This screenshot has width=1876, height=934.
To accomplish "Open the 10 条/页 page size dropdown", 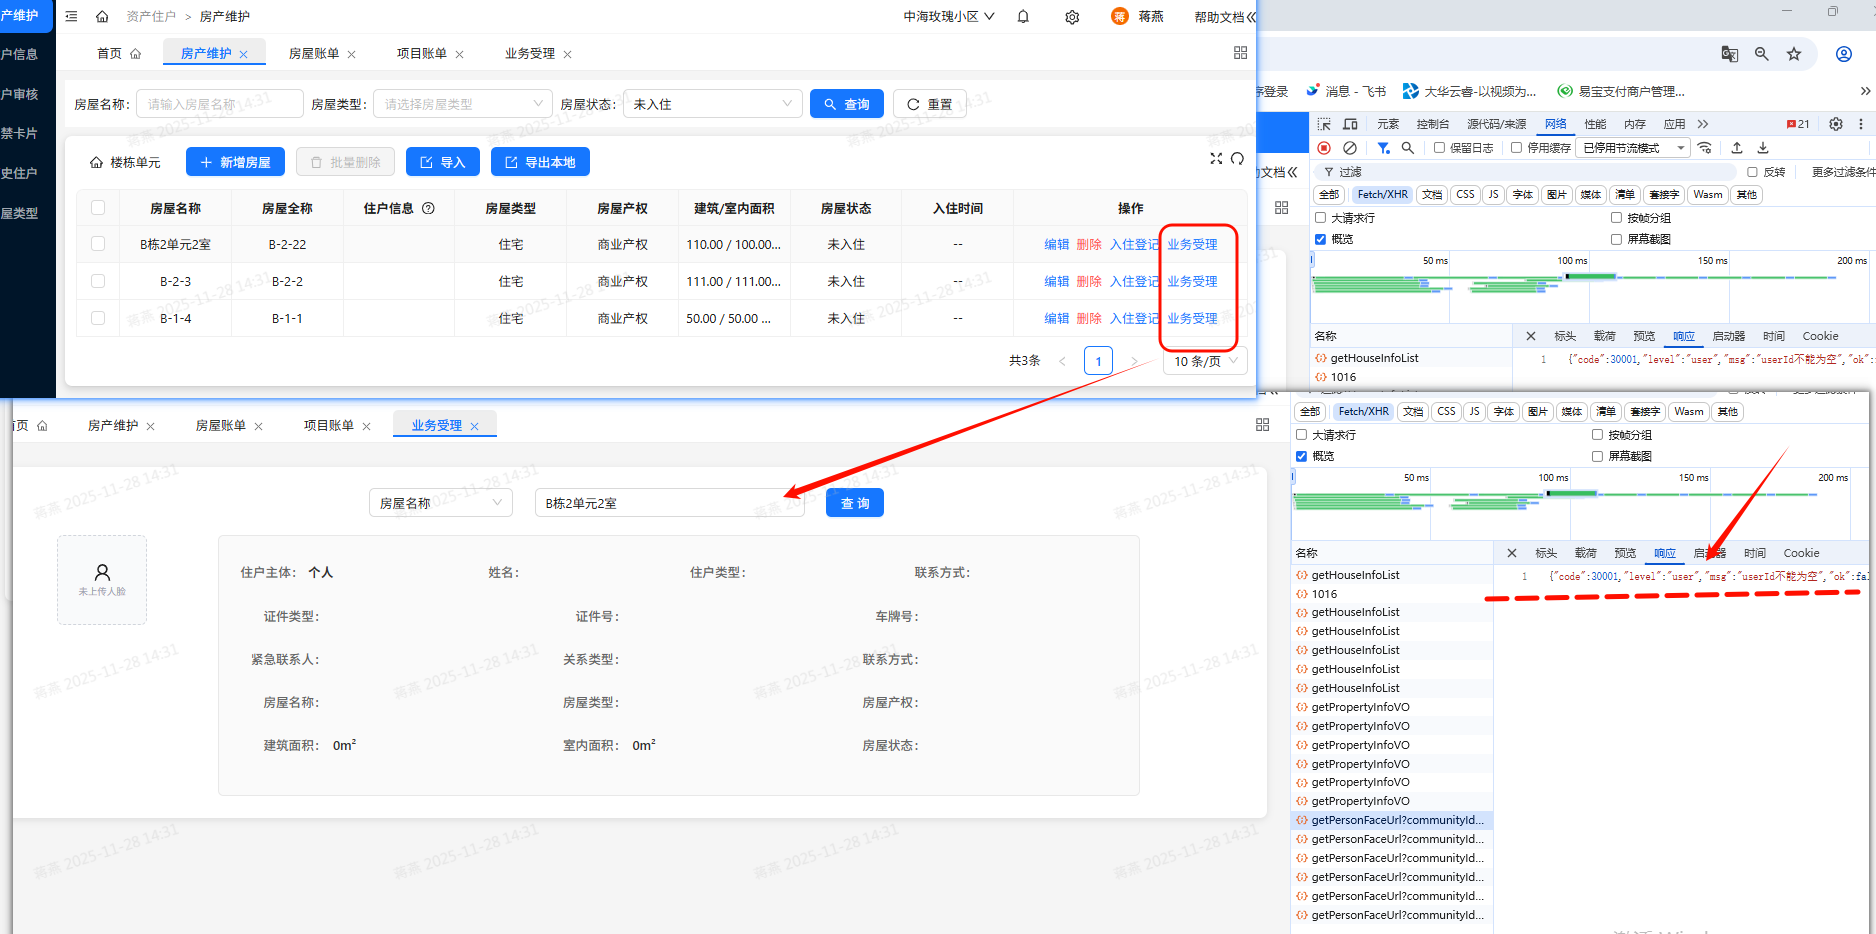I will tap(1205, 361).
